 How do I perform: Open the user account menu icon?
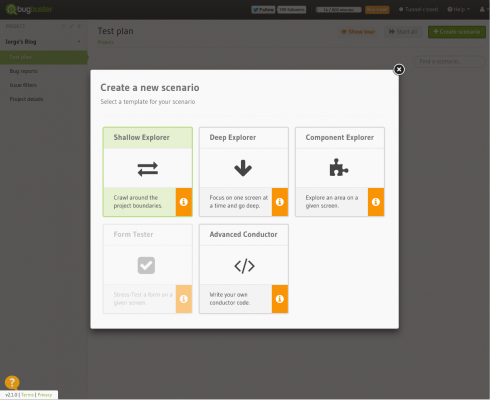pyautogui.click(x=482, y=9)
